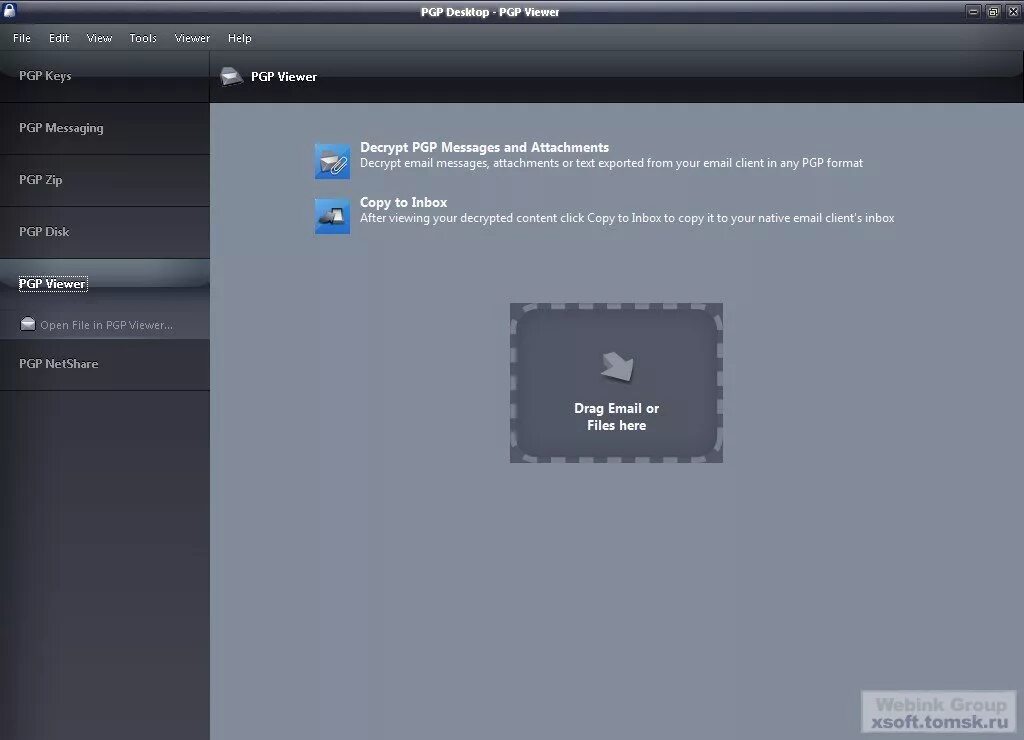Click the envelope icon beside Open File
The width and height of the screenshot is (1024, 740).
[27, 324]
